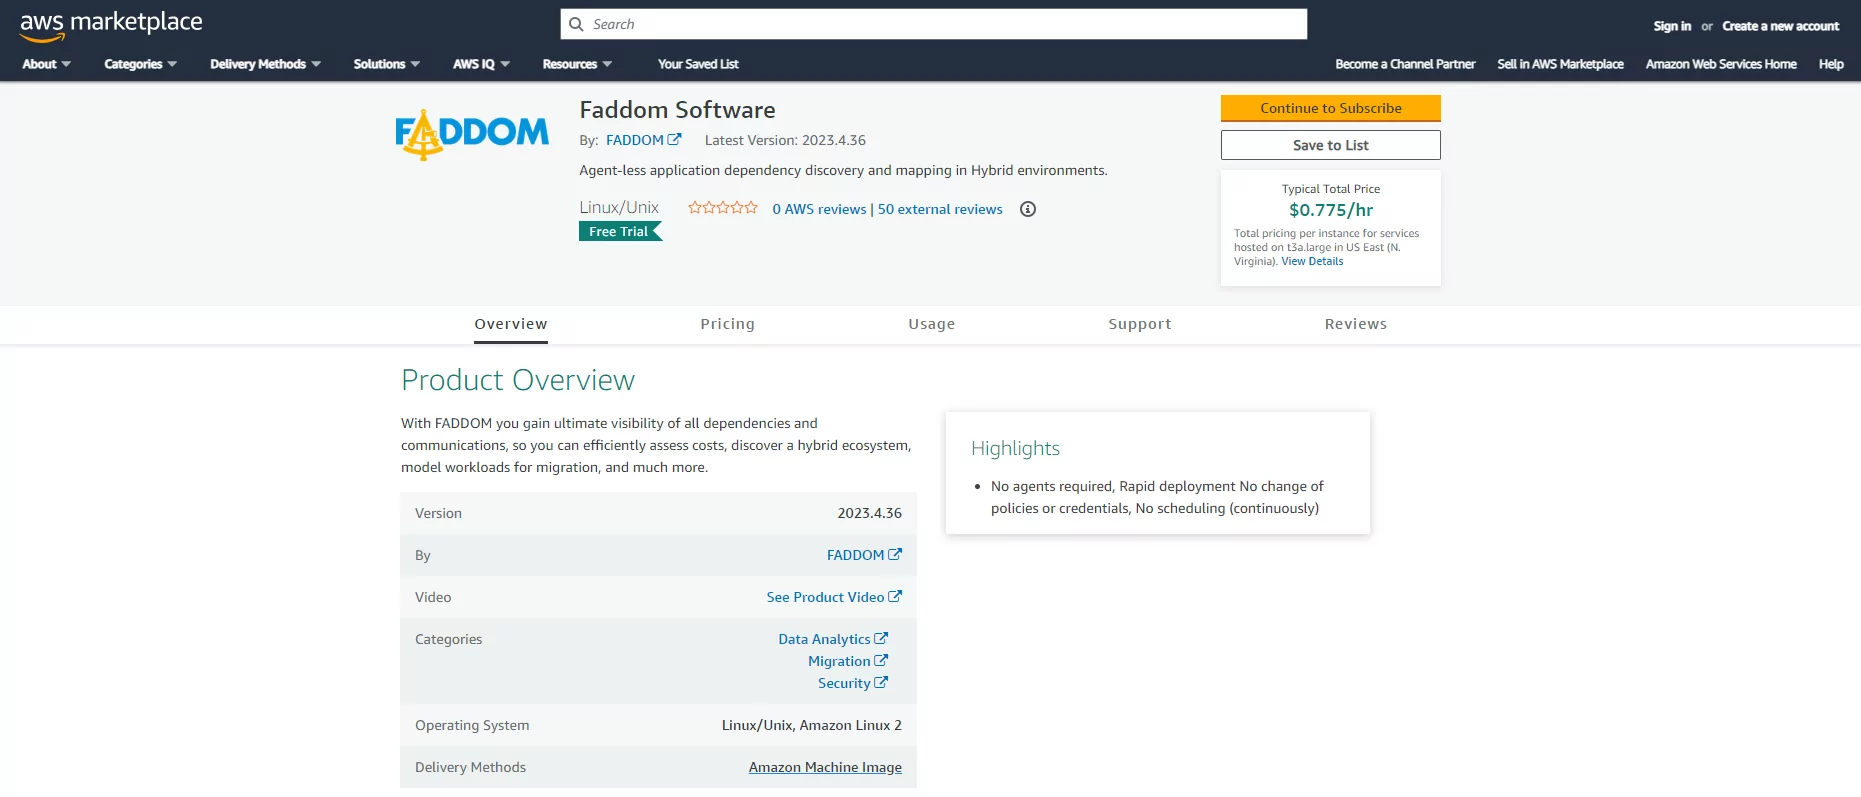The image size is (1861, 797).
Task: Click Linux/Unix, Amazon Linux 2 value
Action: pyautogui.click(x=812, y=725)
